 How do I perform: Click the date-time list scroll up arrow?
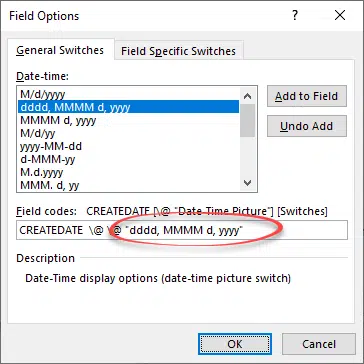pyautogui.click(x=247, y=96)
